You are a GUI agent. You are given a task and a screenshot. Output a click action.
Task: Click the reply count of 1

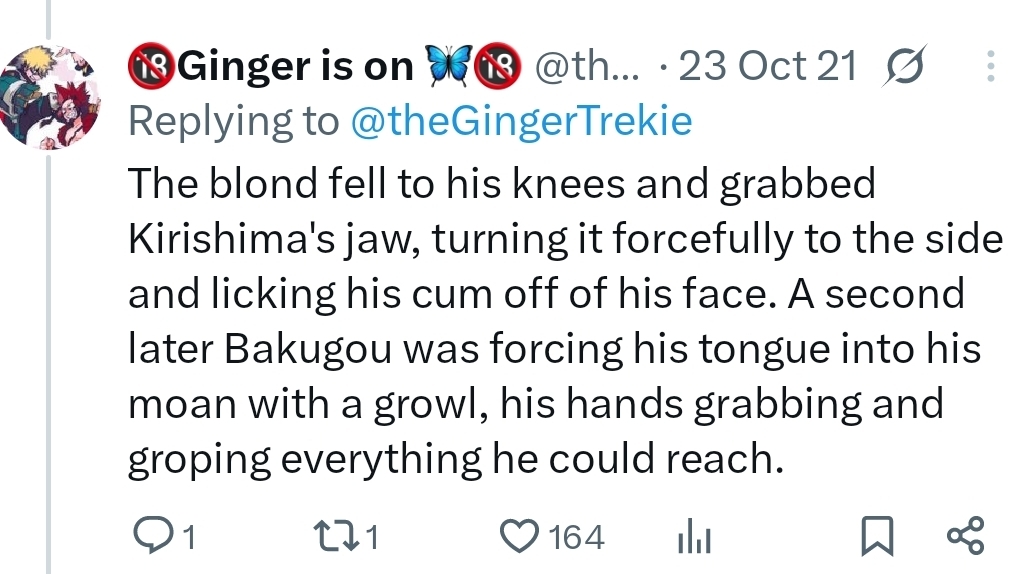185,539
